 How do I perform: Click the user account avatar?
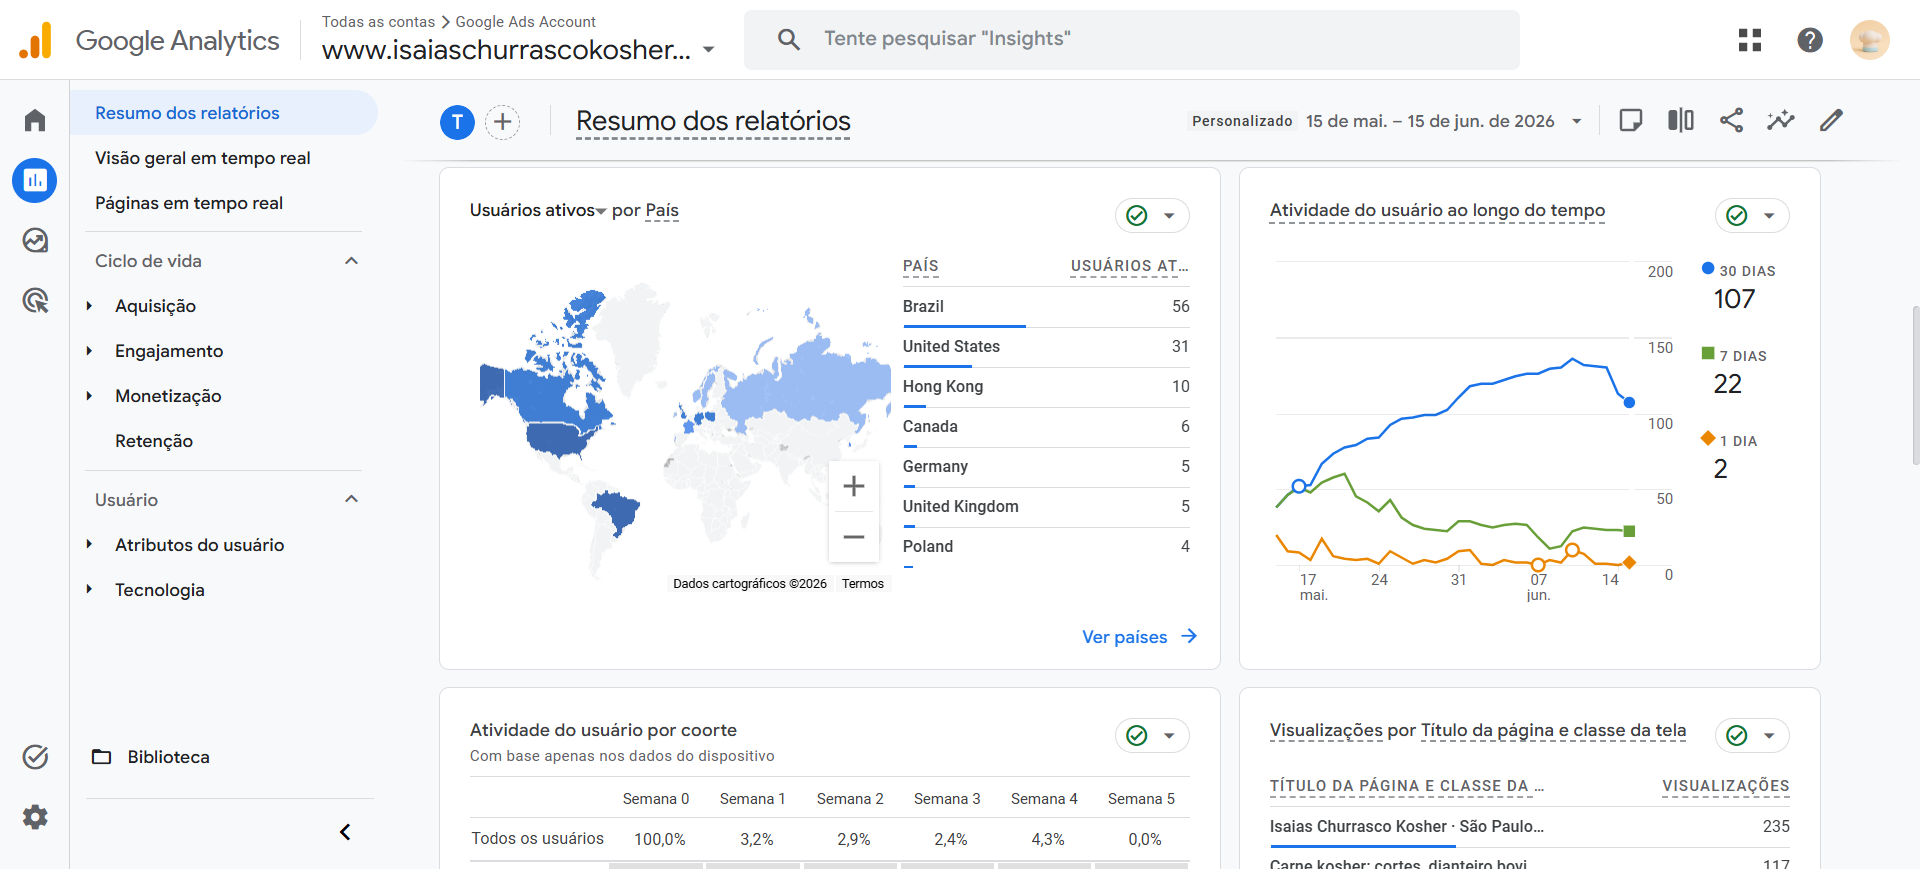coord(1869,40)
